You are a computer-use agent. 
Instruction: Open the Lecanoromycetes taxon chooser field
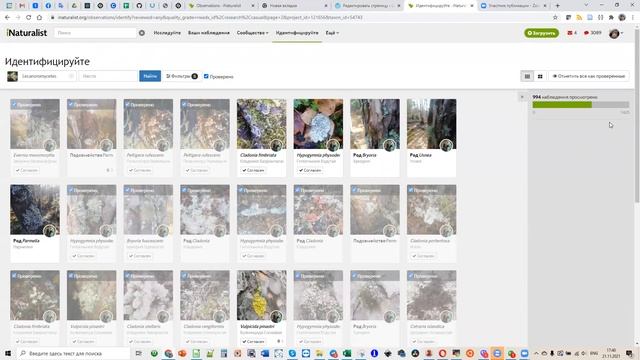click(x=47, y=76)
